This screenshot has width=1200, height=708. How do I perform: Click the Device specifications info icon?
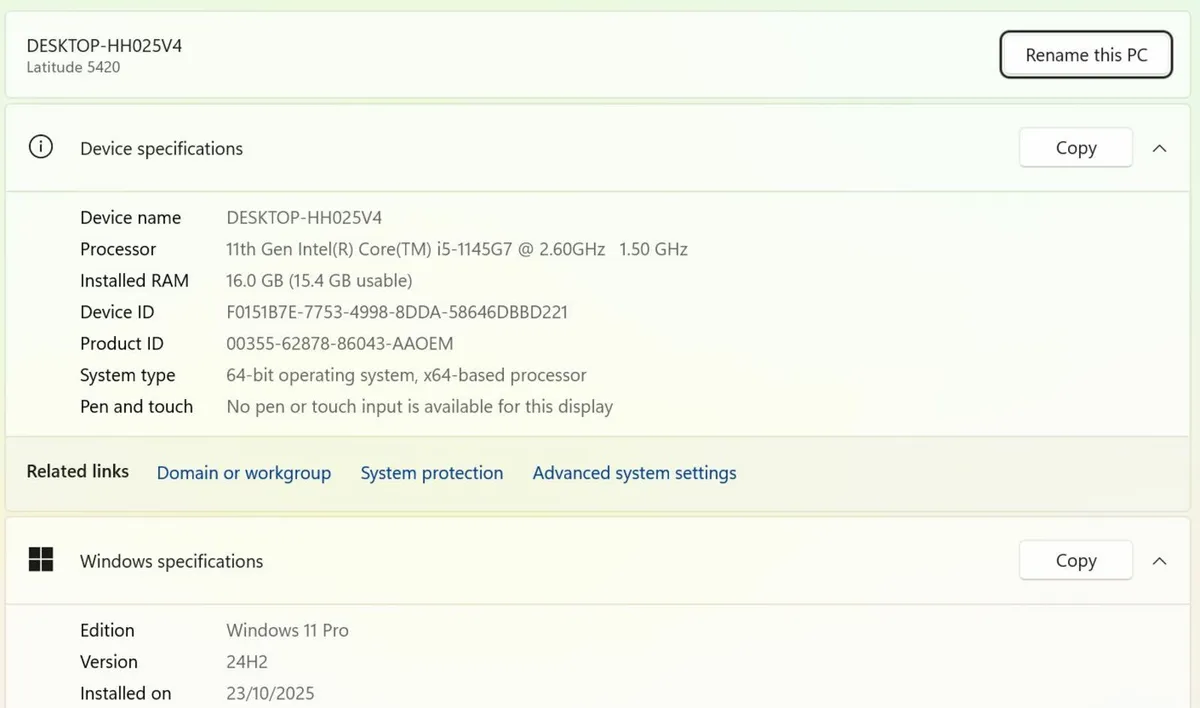(x=40, y=148)
